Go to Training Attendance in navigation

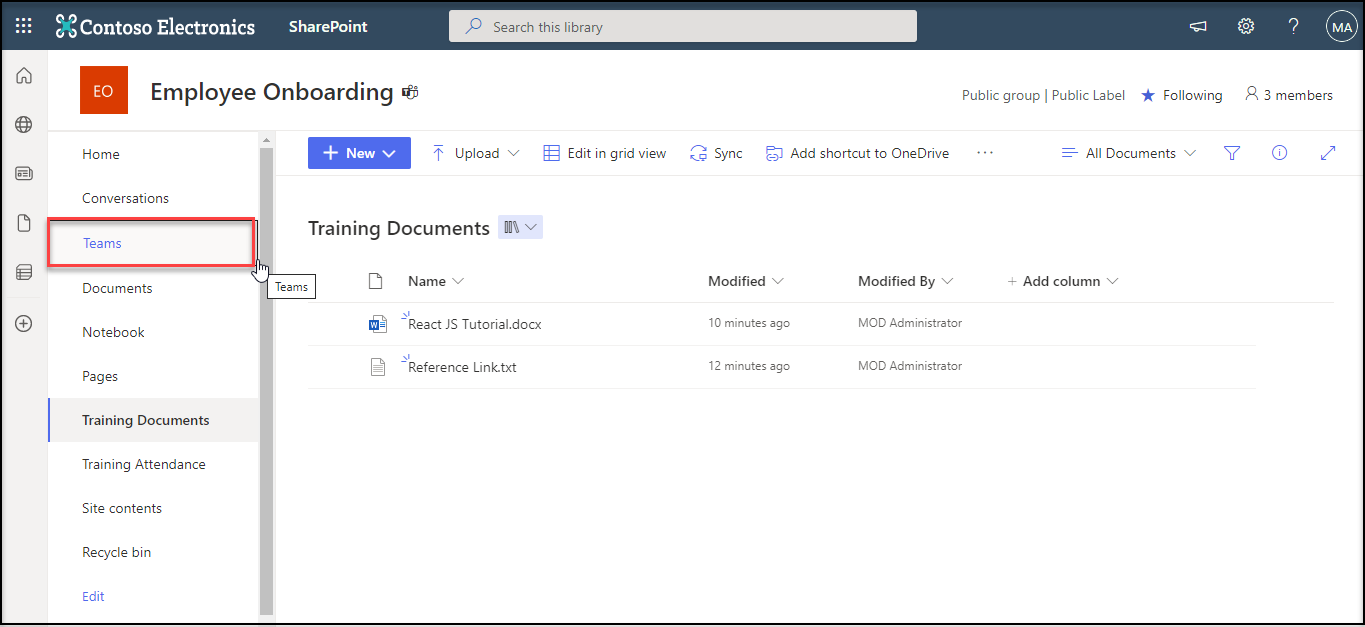(x=144, y=464)
